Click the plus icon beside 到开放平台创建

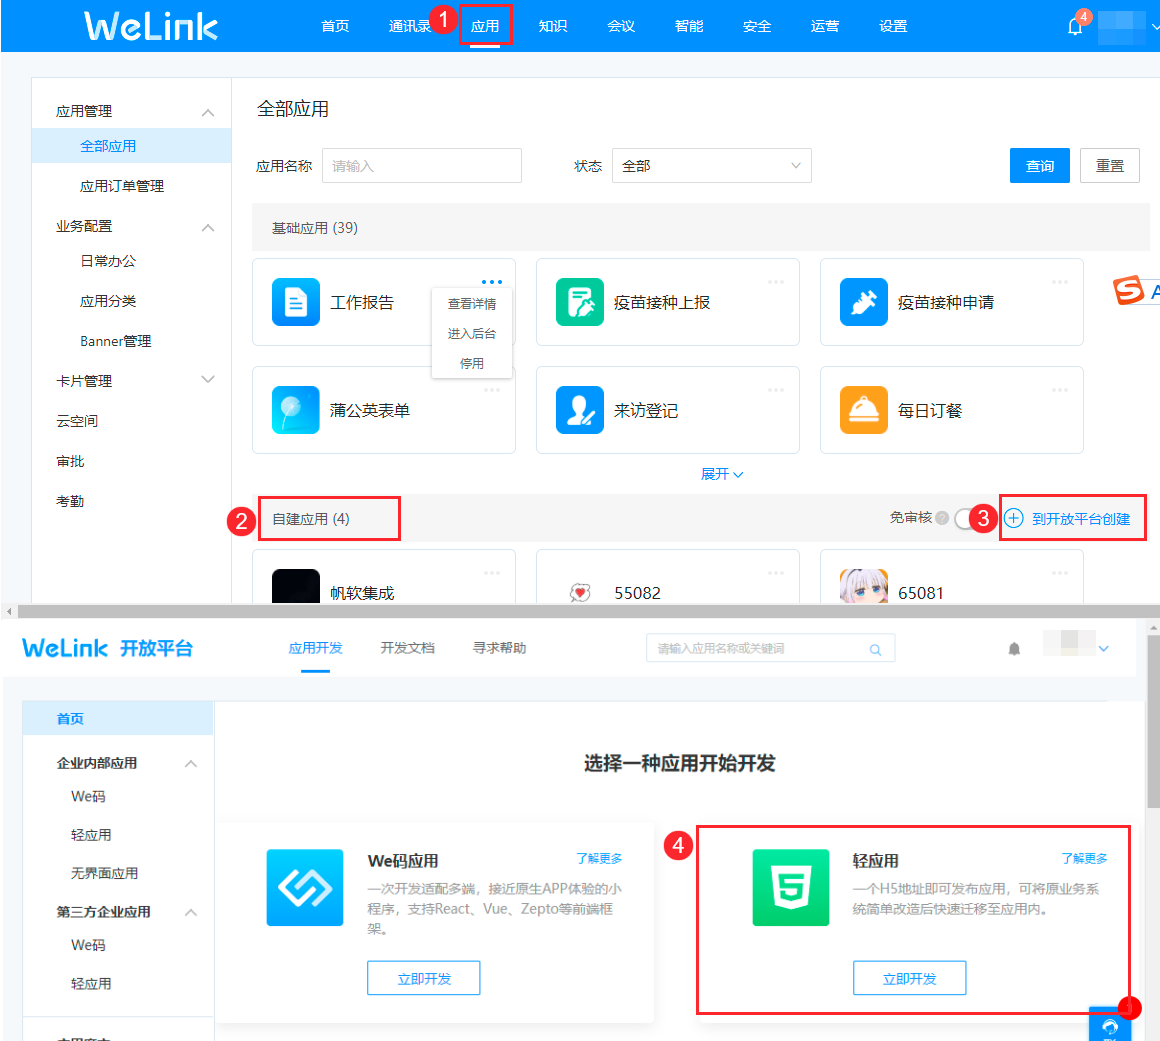click(1014, 518)
